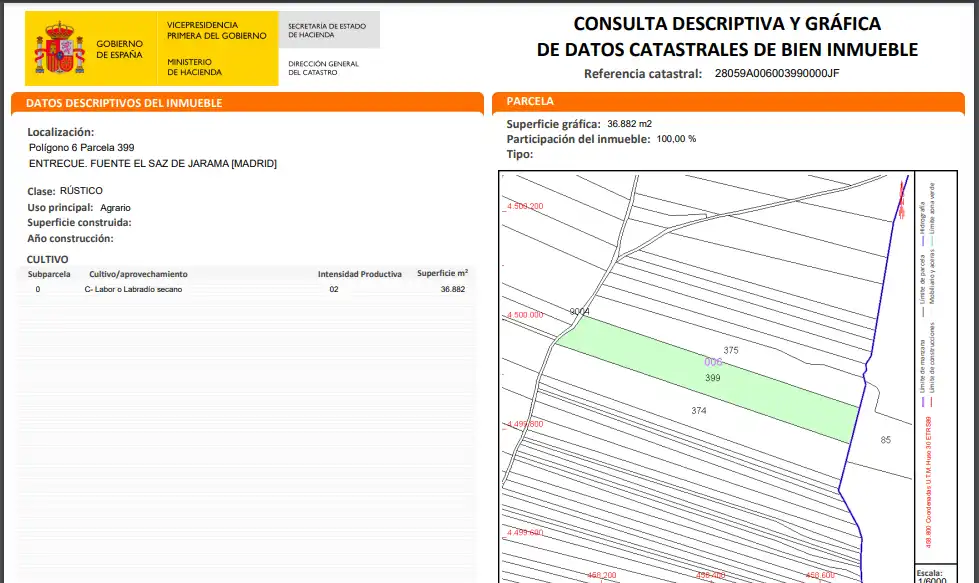
Task: Select 'ENTRECUE. FUENTE EL SAZ DE JARAMA [MADRID]'
Action: (x=152, y=164)
